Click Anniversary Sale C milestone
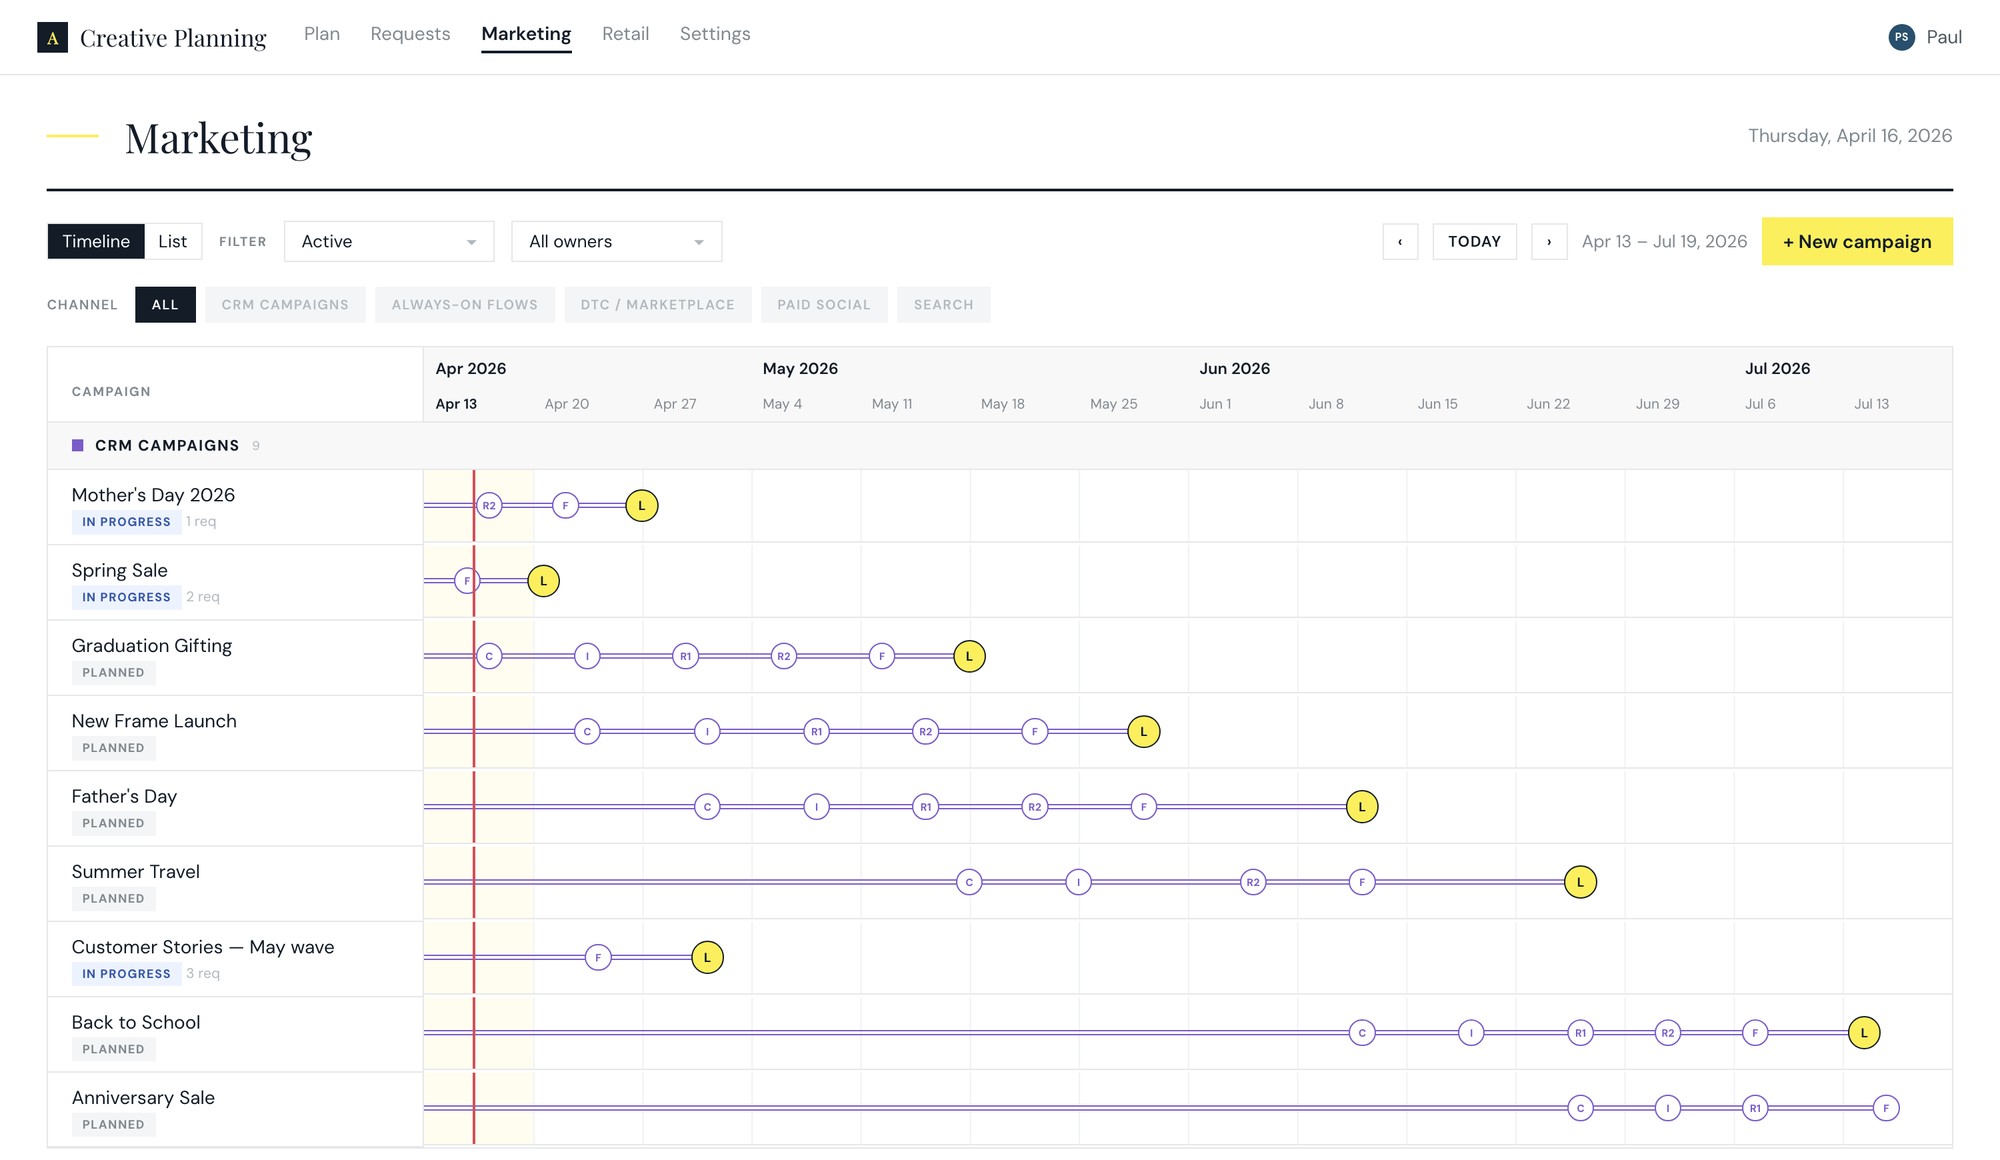The image size is (2000, 1160). pos(1580,1108)
